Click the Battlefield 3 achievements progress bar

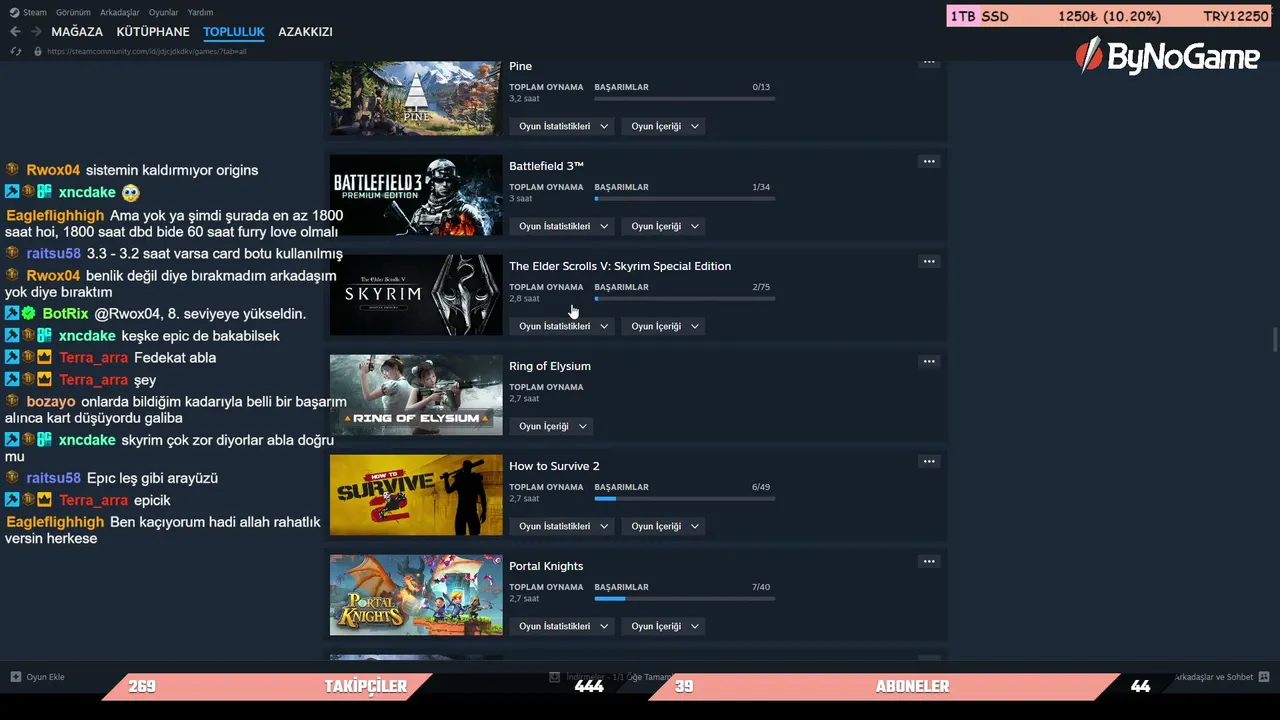tap(684, 198)
